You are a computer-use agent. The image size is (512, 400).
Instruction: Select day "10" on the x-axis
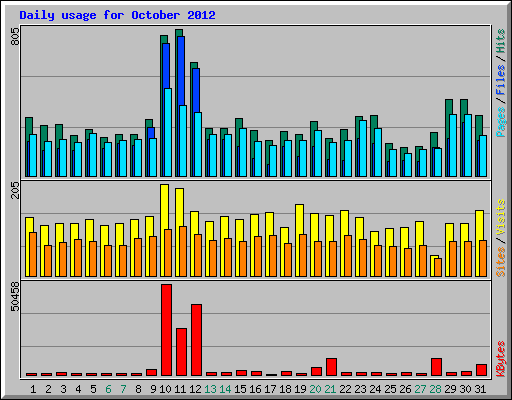tap(165, 389)
